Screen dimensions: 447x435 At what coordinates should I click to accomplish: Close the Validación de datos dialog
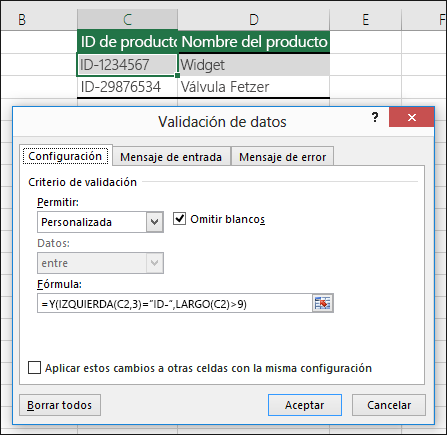coord(412,117)
